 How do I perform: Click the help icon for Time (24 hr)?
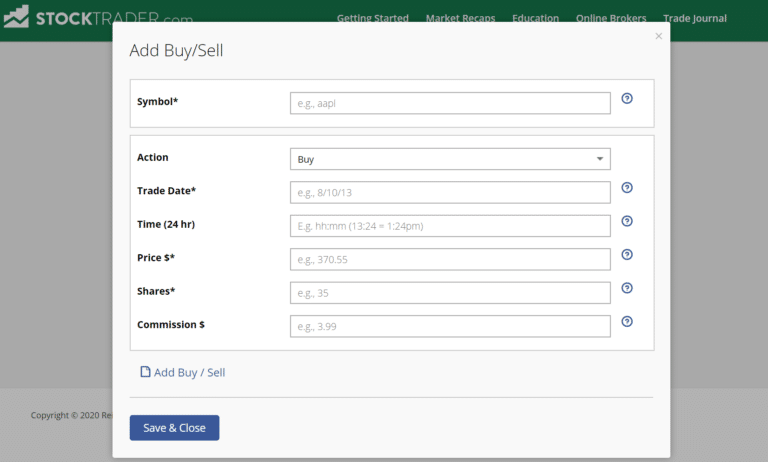(627, 221)
